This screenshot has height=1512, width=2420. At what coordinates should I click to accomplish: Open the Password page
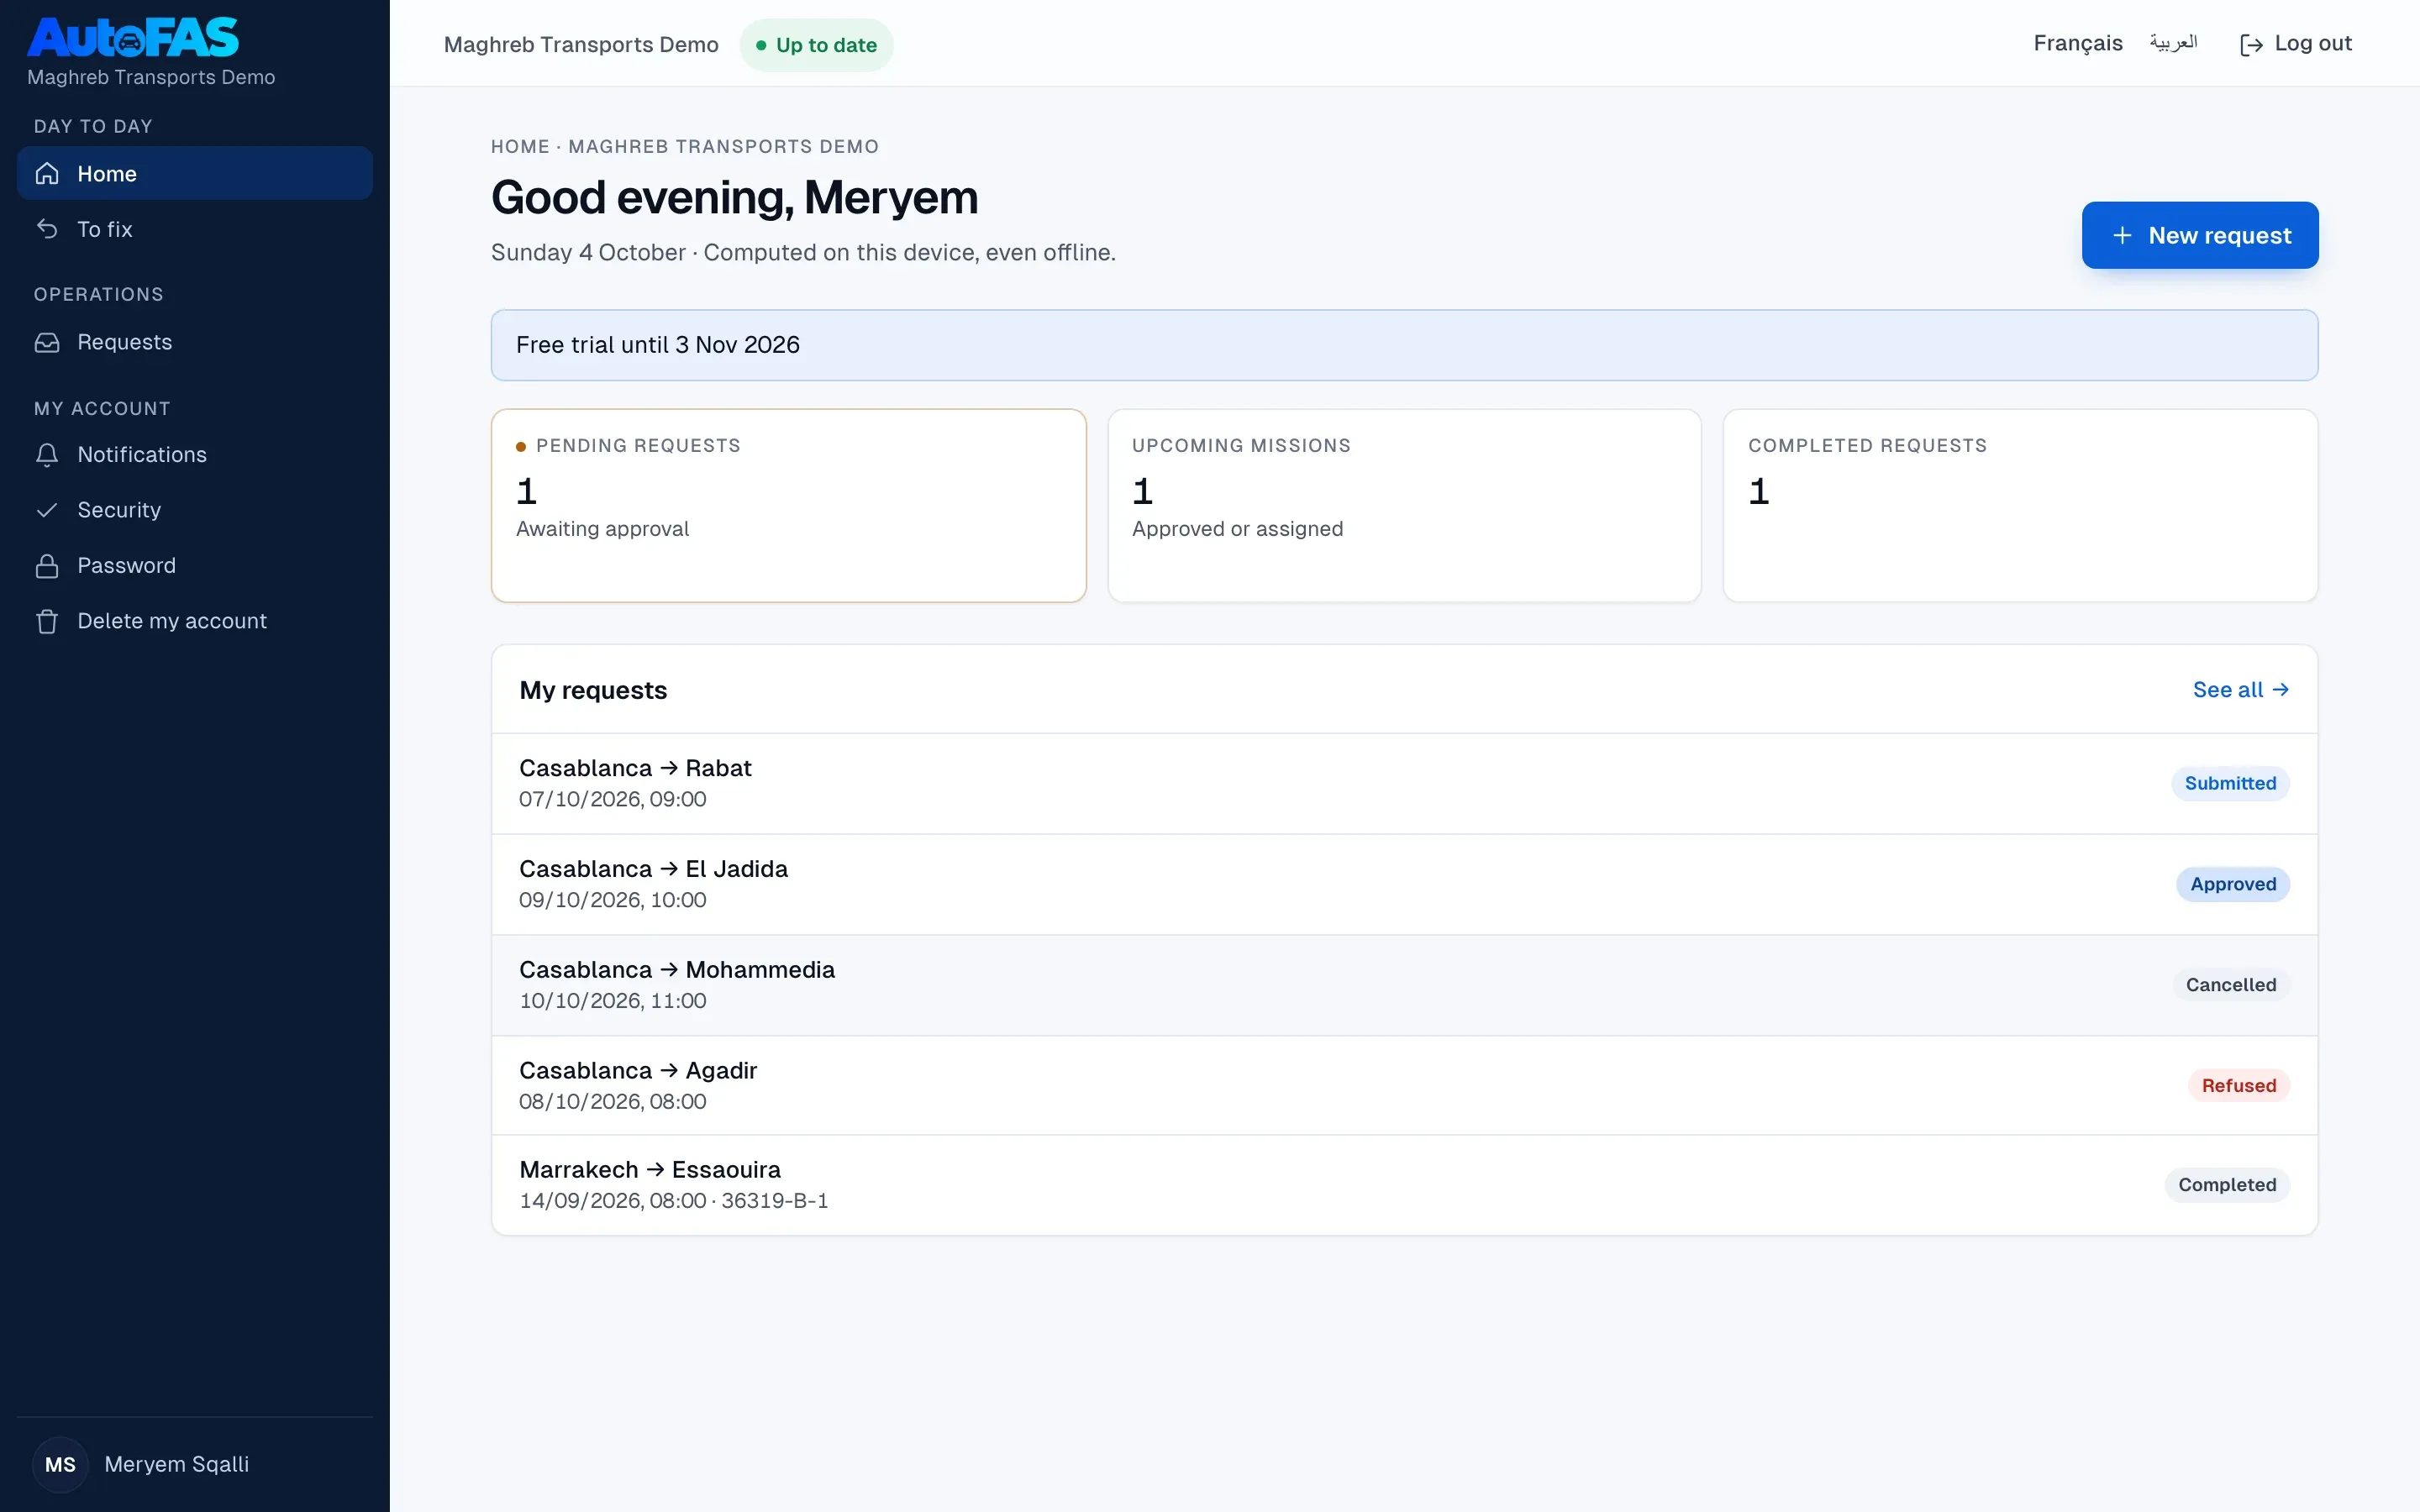coord(195,566)
